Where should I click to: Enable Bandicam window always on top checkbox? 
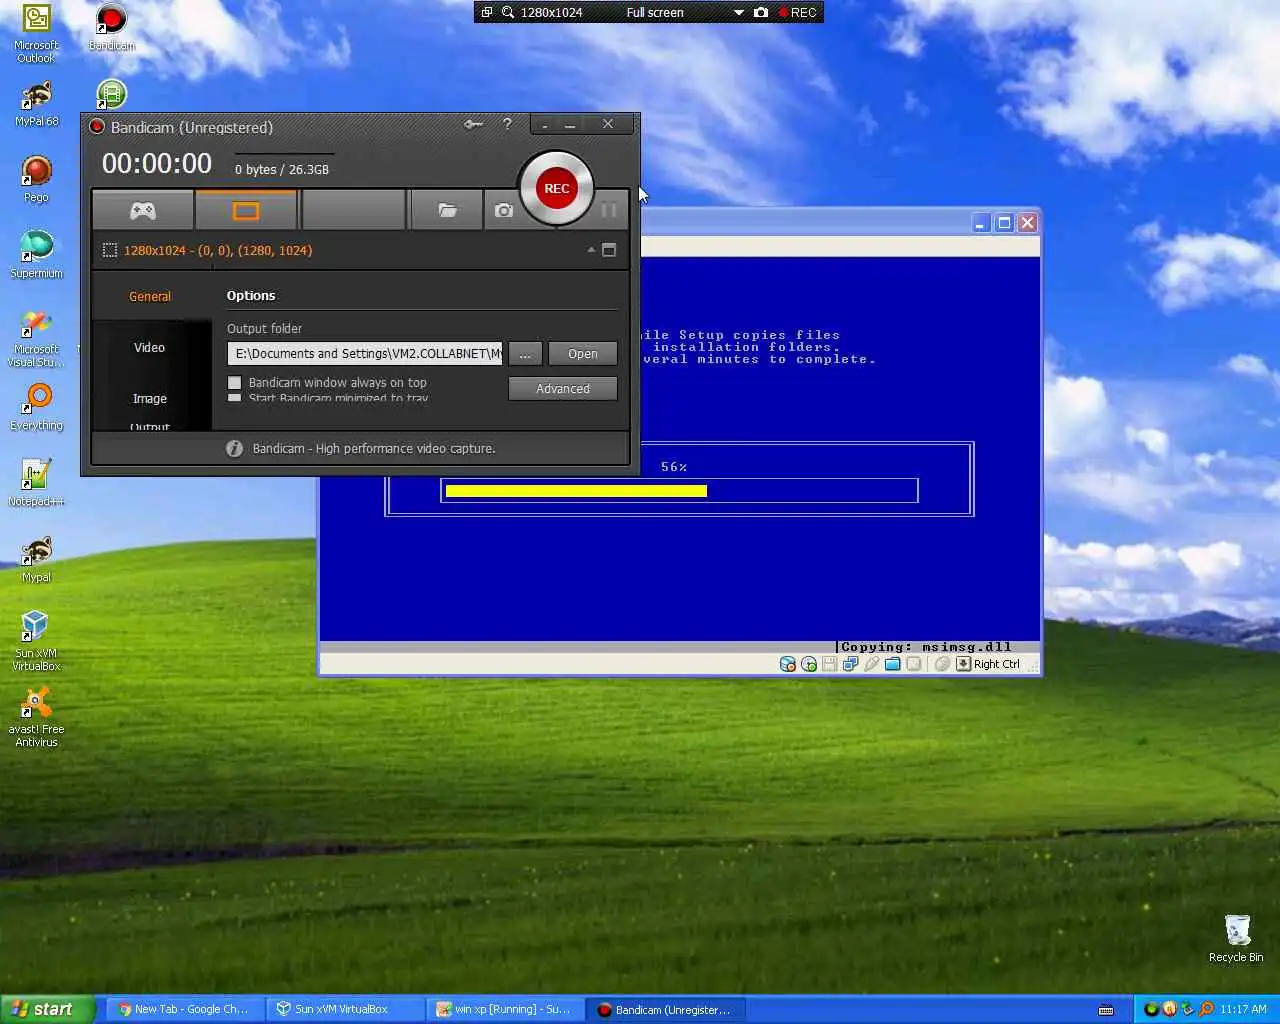(x=235, y=382)
